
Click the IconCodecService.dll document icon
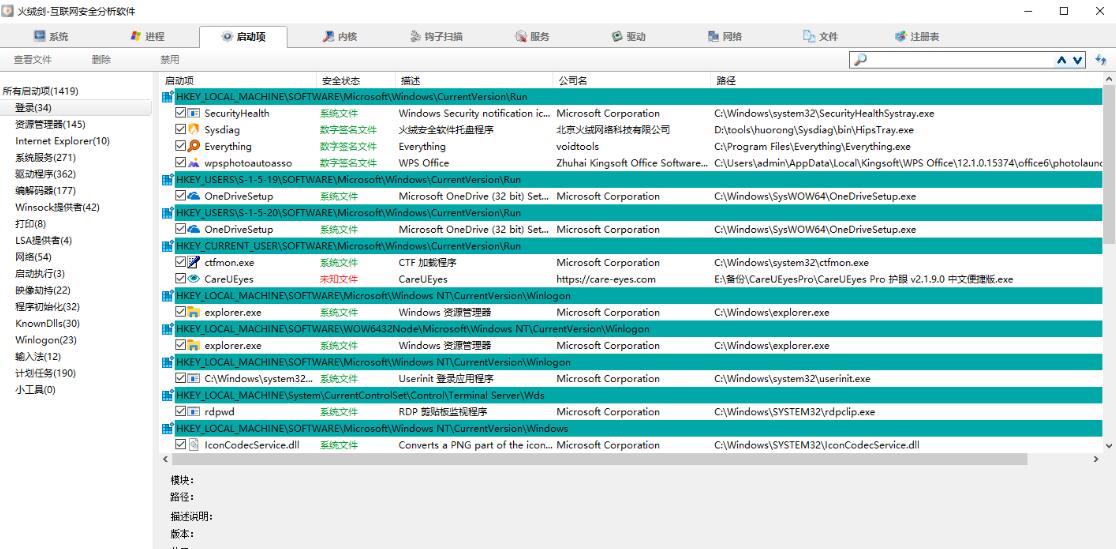(193, 445)
